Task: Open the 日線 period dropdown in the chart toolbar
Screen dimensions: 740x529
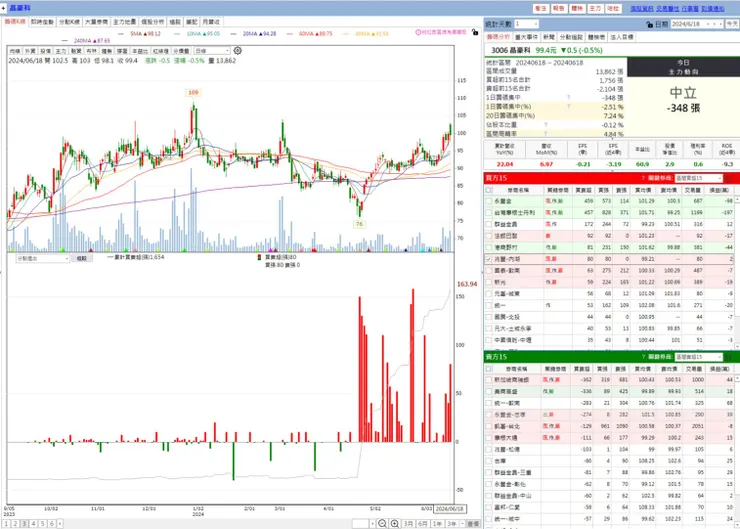Action: 212,50
